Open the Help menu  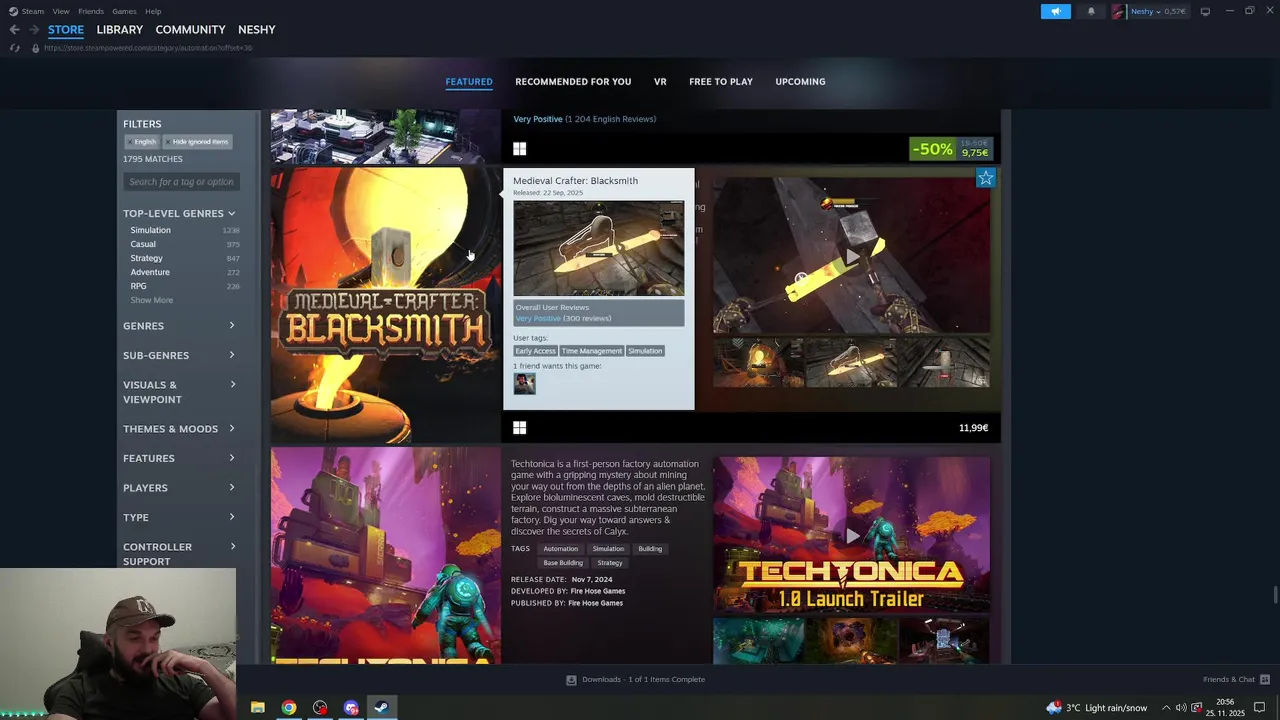153,11
